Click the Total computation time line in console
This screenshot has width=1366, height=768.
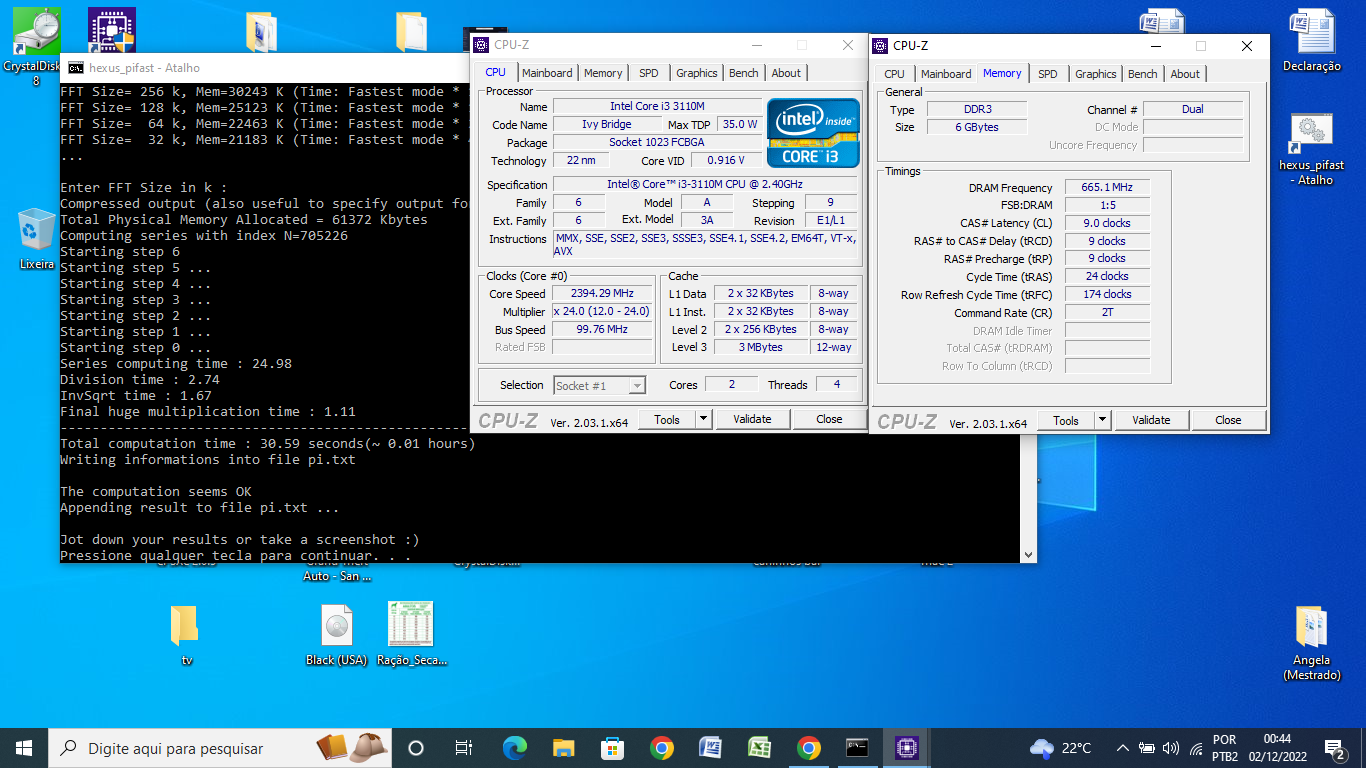[267, 444]
